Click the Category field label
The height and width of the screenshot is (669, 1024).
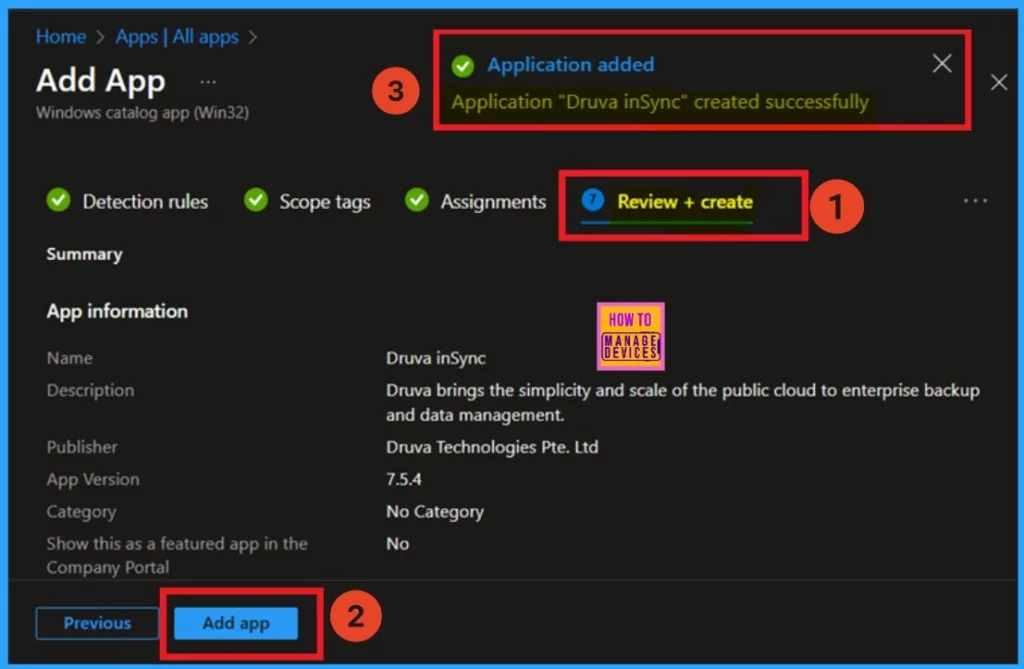pos(82,512)
